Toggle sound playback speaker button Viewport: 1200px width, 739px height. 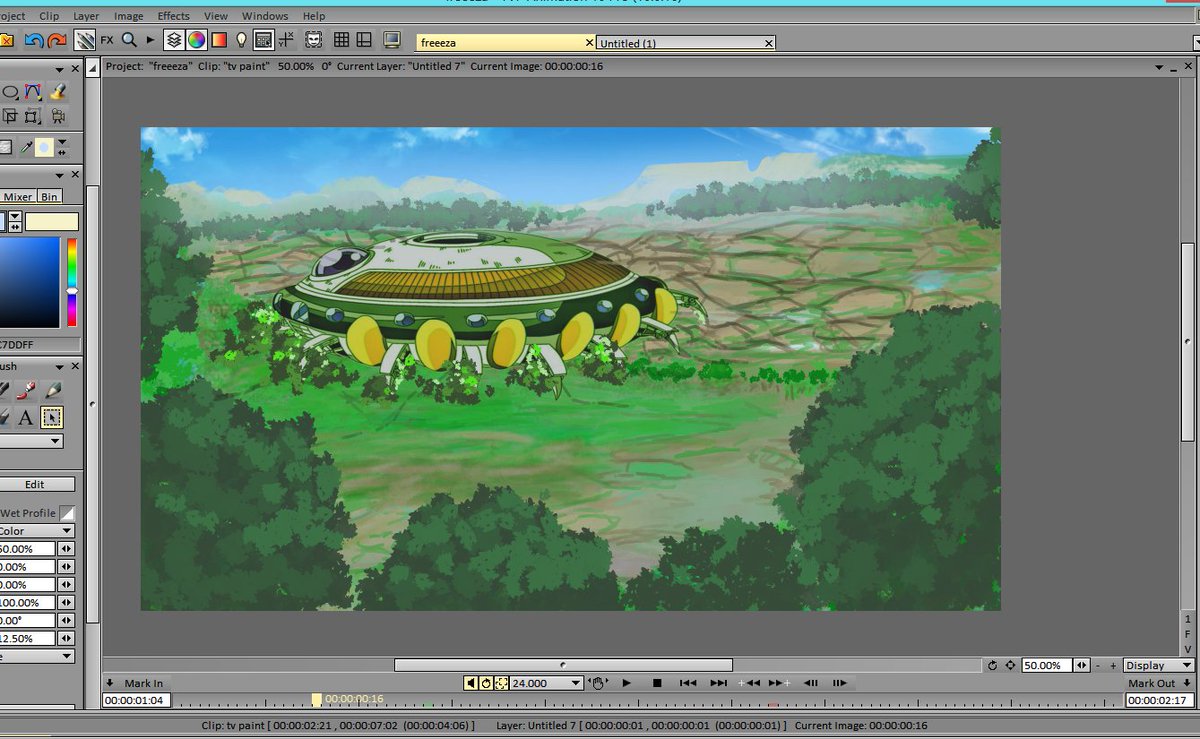click(470, 683)
